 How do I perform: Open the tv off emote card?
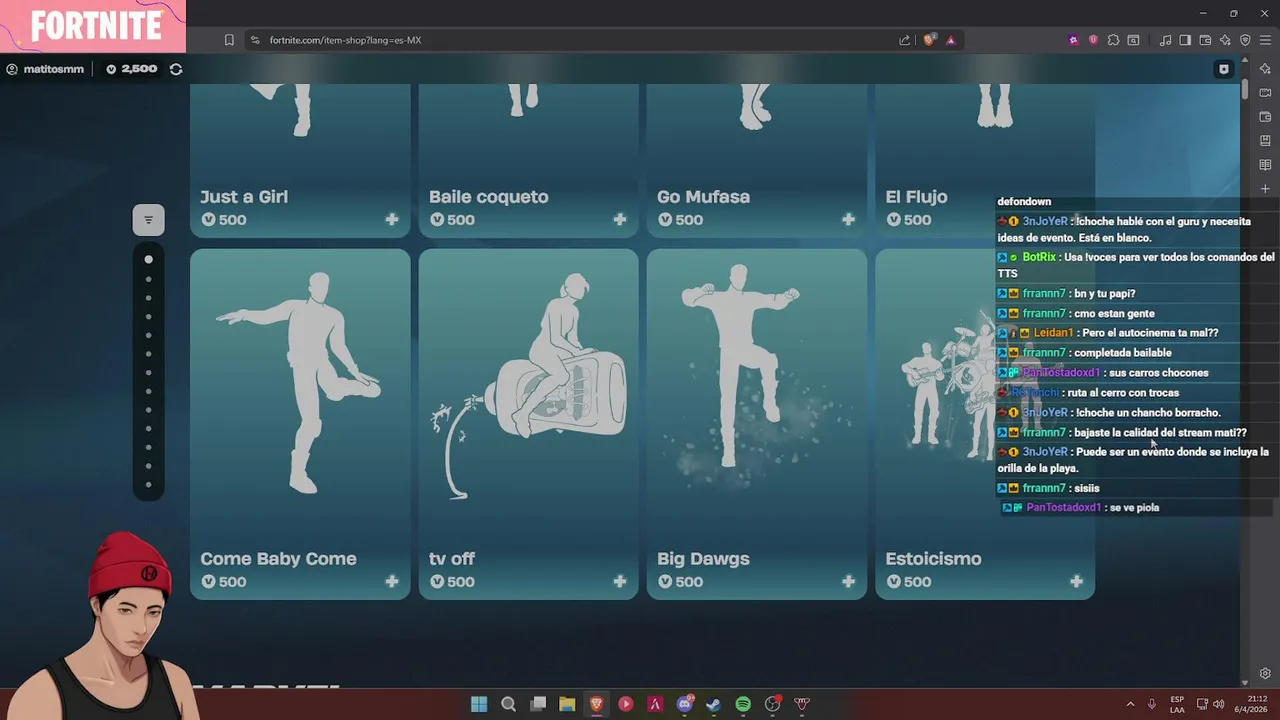[x=528, y=424]
